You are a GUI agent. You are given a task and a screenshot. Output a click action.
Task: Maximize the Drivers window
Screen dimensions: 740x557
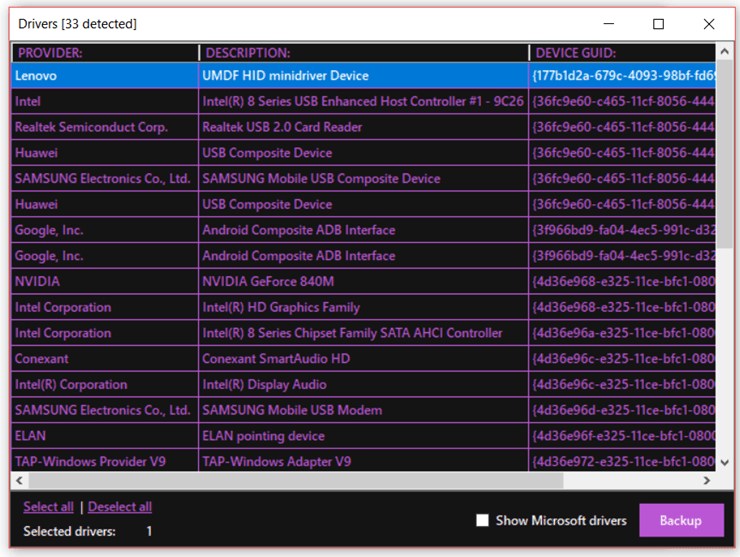tap(658, 24)
